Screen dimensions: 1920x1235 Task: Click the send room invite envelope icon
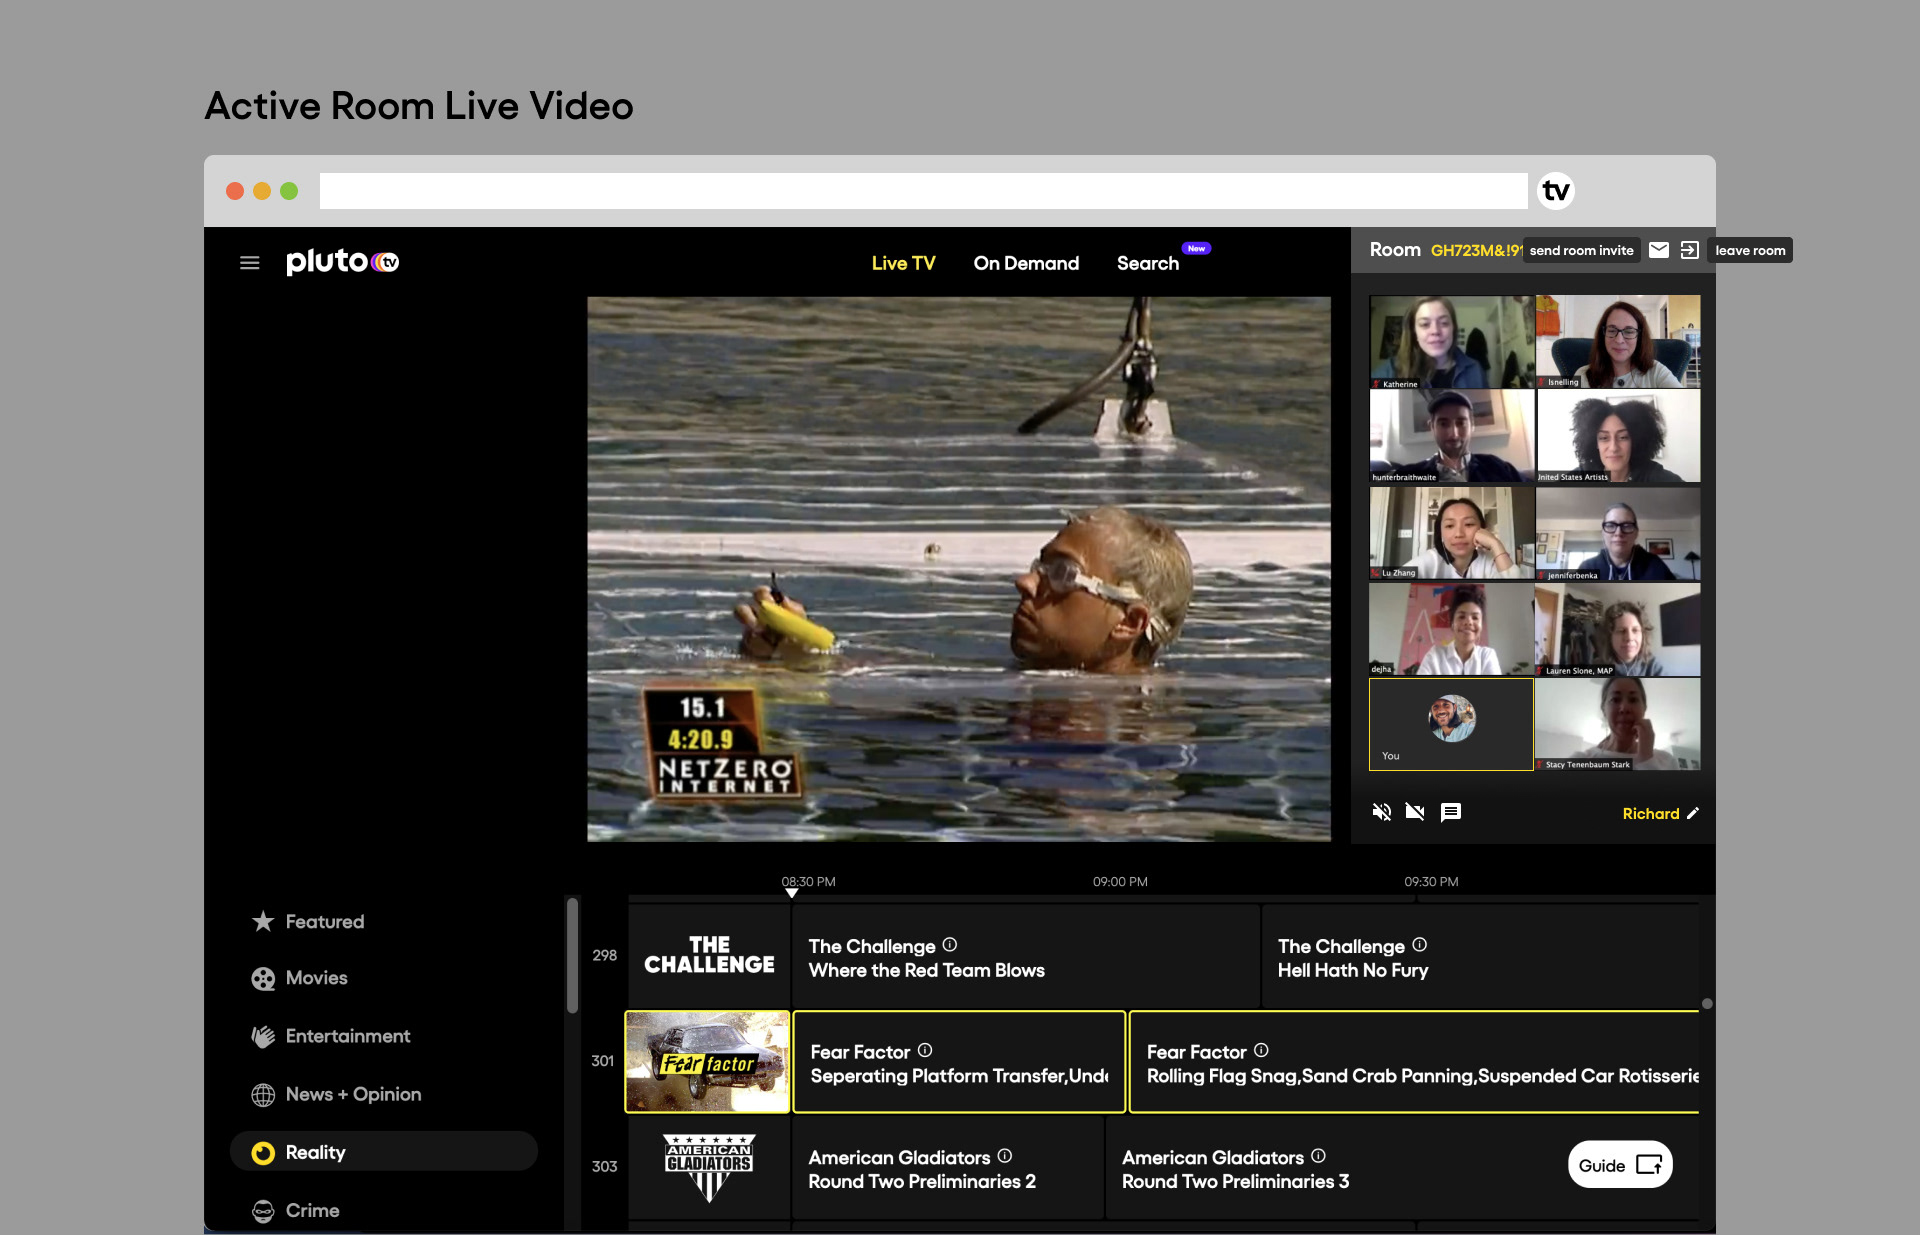tap(1659, 250)
